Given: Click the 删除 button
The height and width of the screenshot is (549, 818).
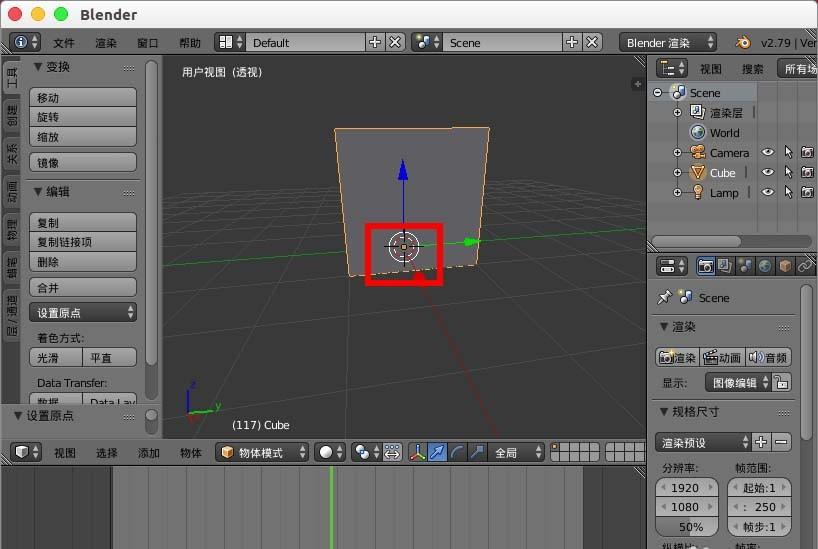Looking at the screenshot, I should point(83,261).
